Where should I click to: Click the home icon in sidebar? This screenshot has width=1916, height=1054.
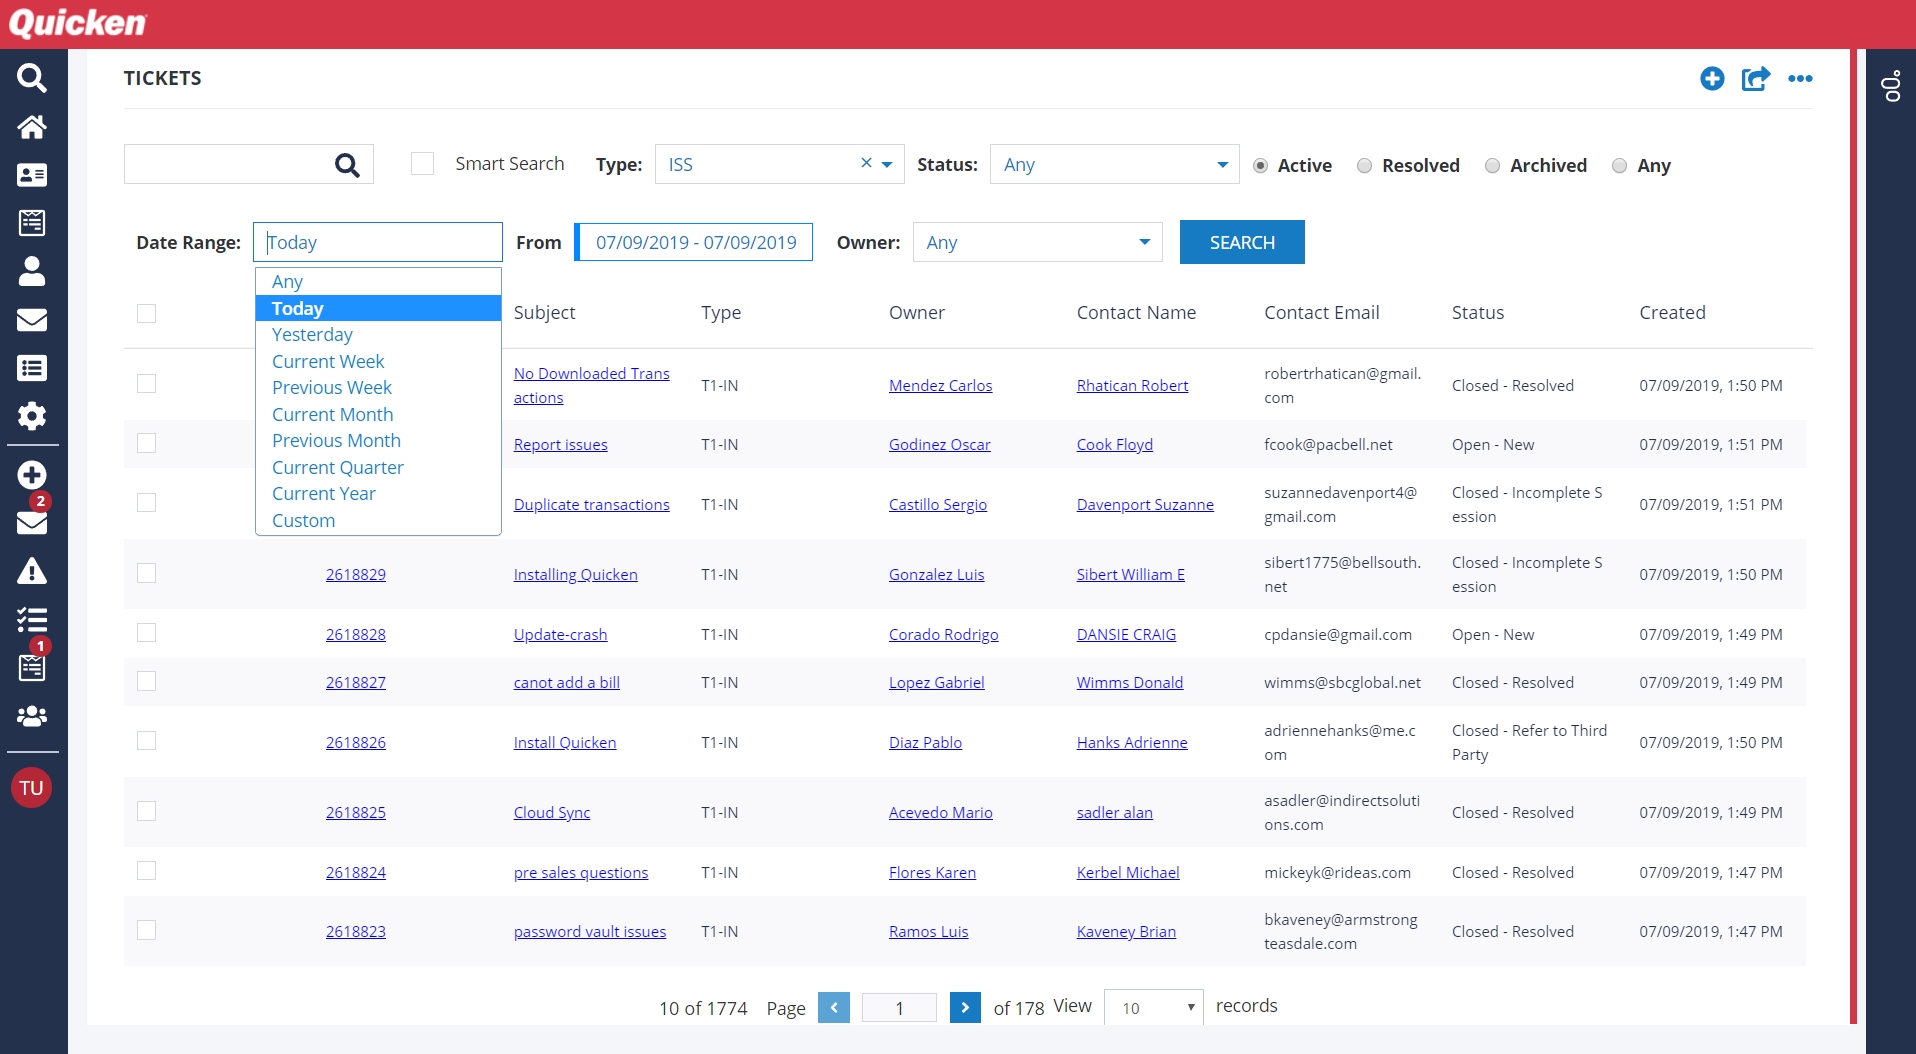click(x=32, y=127)
